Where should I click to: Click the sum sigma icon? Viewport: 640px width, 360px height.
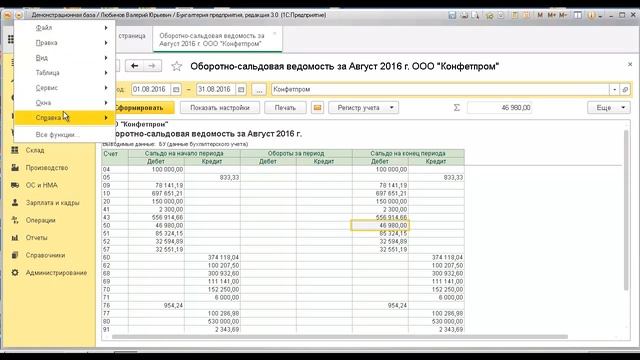pyautogui.click(x=457, y=108)
